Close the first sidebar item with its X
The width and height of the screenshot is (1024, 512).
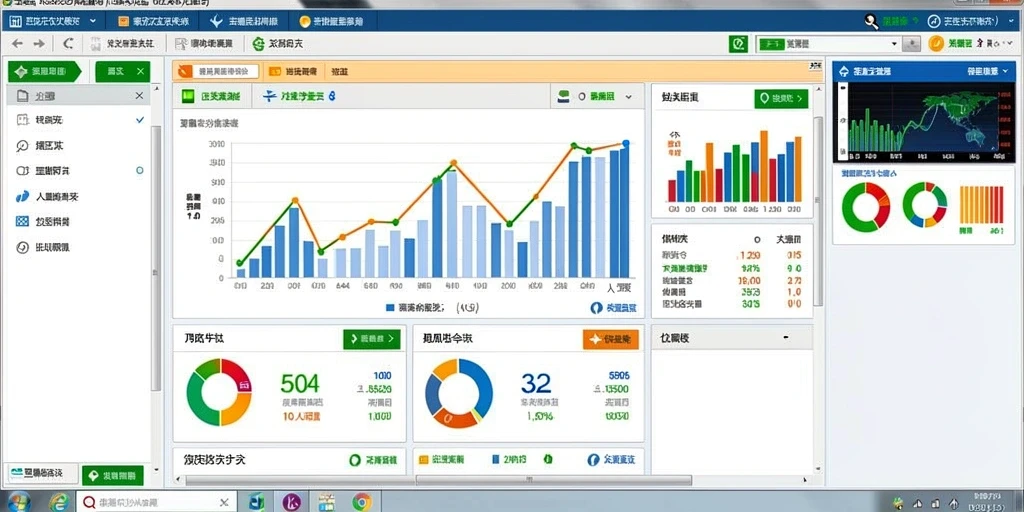point(139,96)
